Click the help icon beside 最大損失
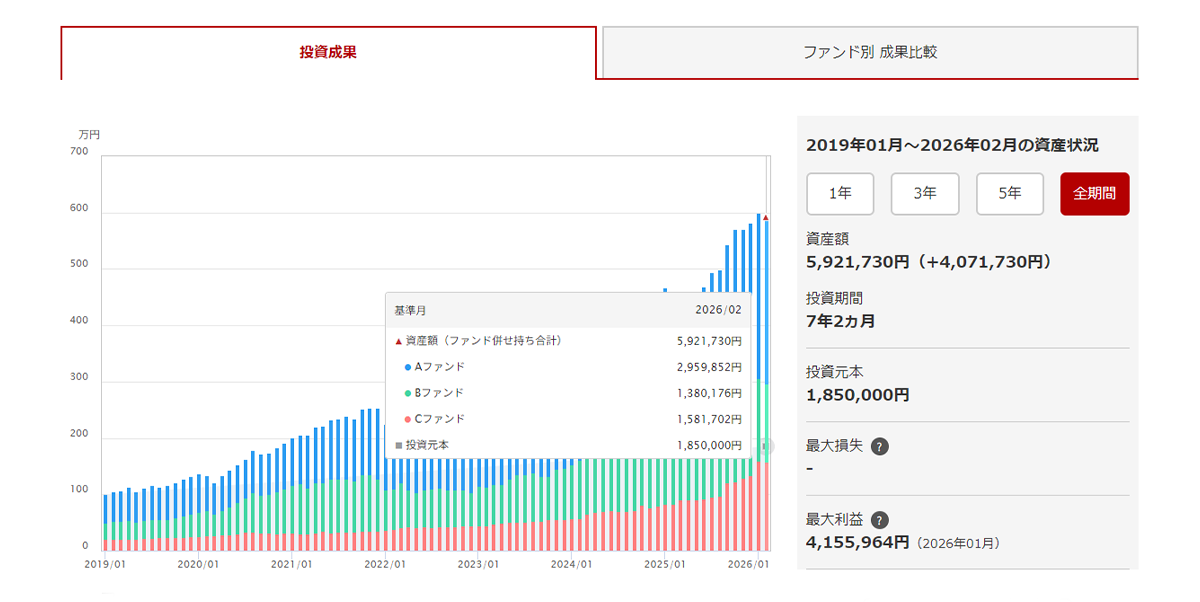This screenshot has height=602, width=1200. pos(879,446)
